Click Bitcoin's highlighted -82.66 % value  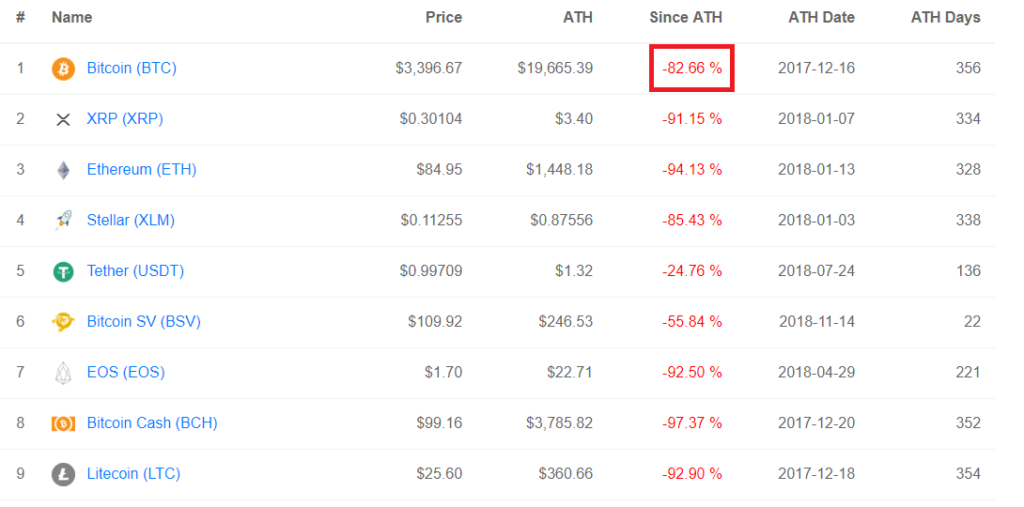point(692,68)
